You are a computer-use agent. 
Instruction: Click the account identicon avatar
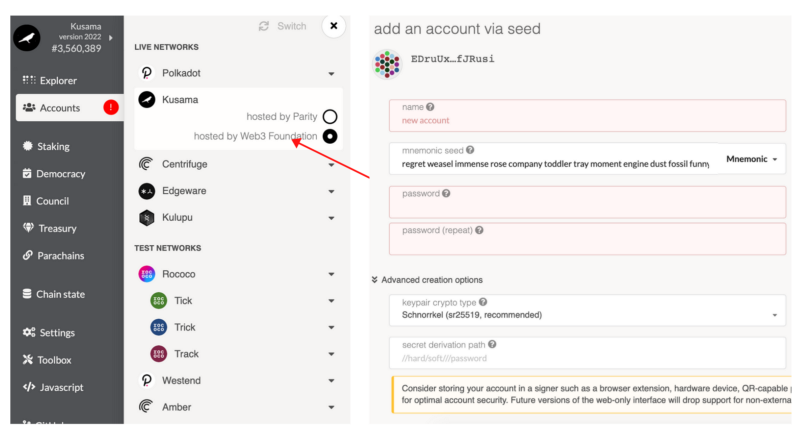pyautogui.click(x=387, y=64)
